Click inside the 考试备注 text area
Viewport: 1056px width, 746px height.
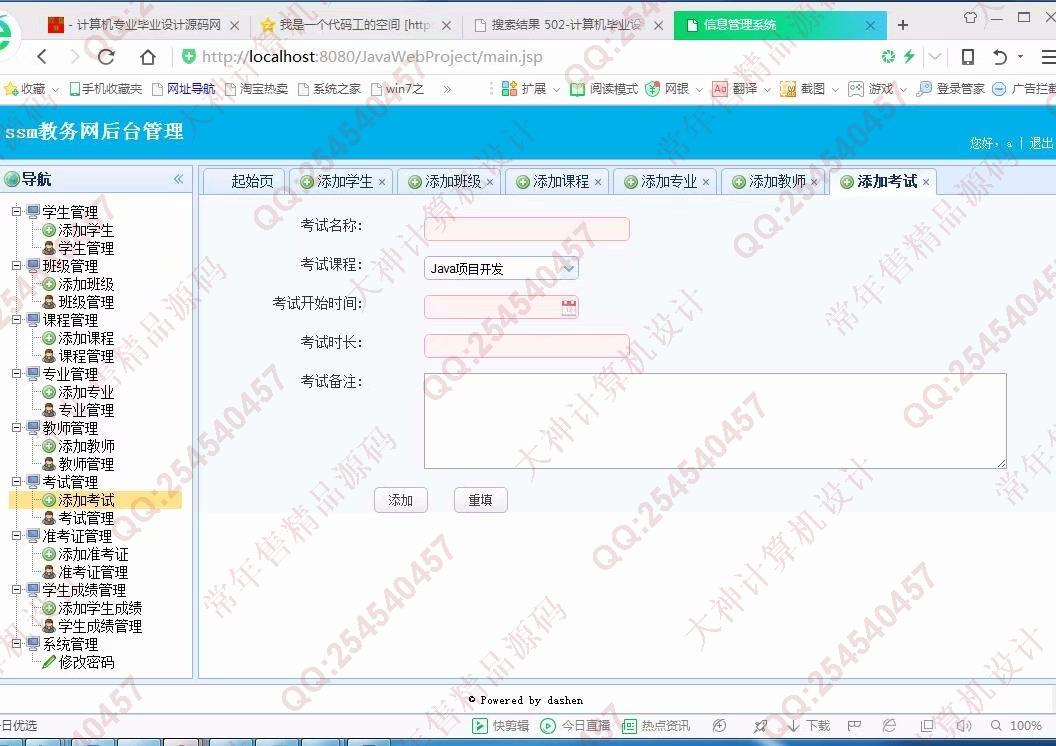(715, 421)
